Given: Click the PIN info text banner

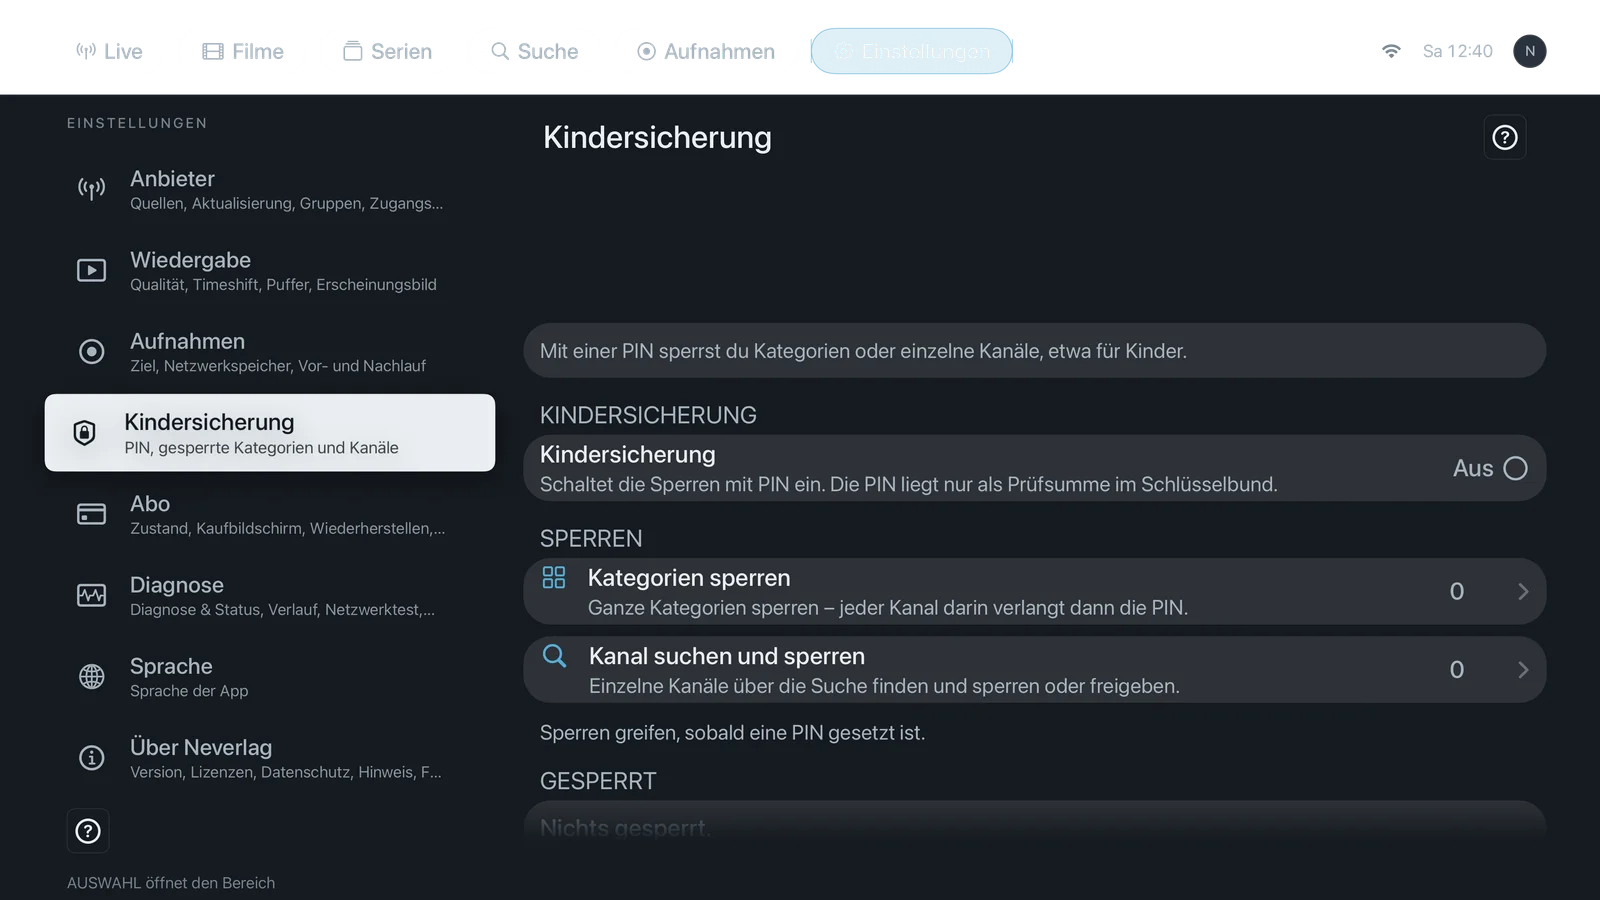Looking at the screenshot, I should tap(1035, 350).
